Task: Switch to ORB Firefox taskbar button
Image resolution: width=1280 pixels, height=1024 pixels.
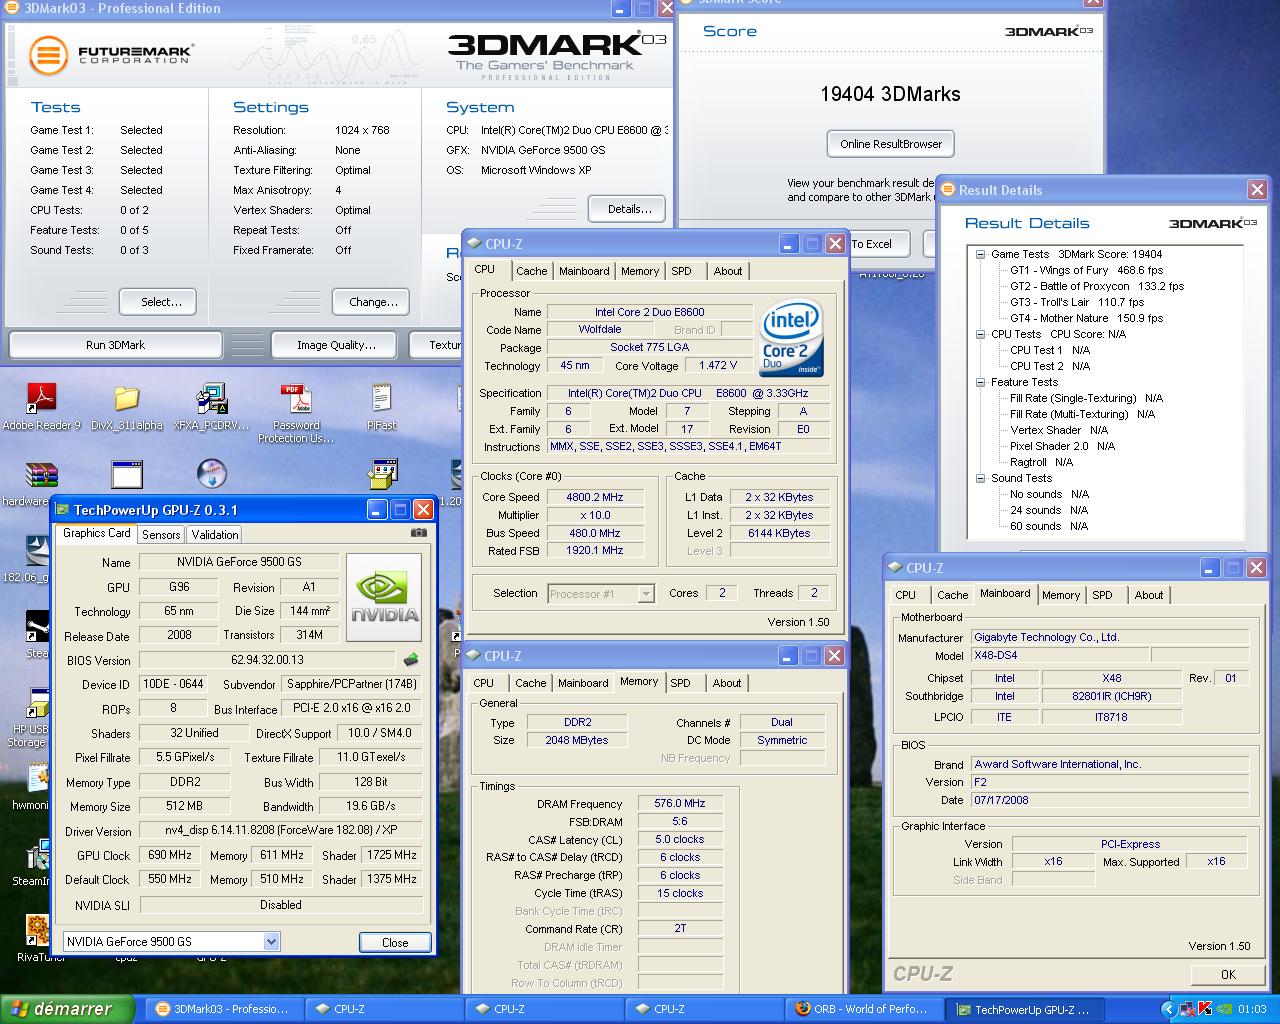Action: pos(864,1009)
